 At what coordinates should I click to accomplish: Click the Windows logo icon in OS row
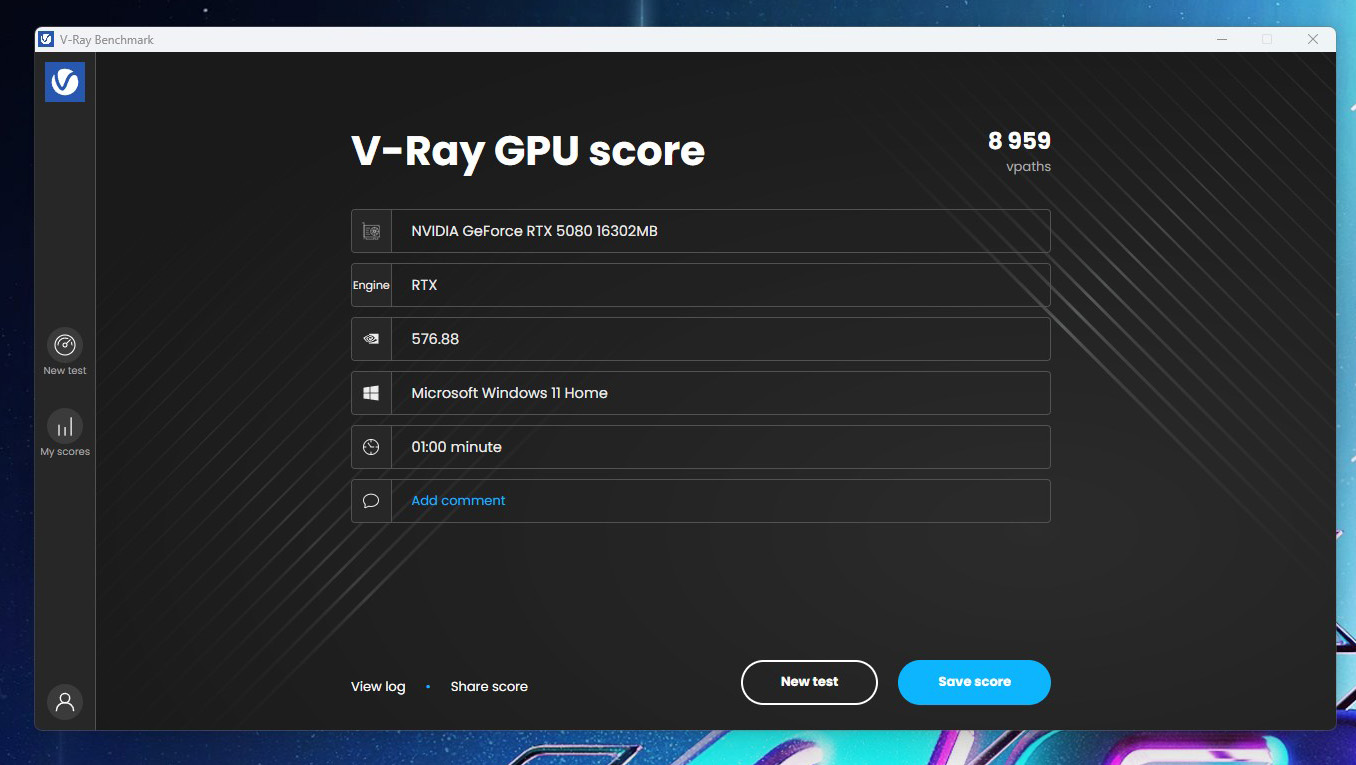point(371,393)
